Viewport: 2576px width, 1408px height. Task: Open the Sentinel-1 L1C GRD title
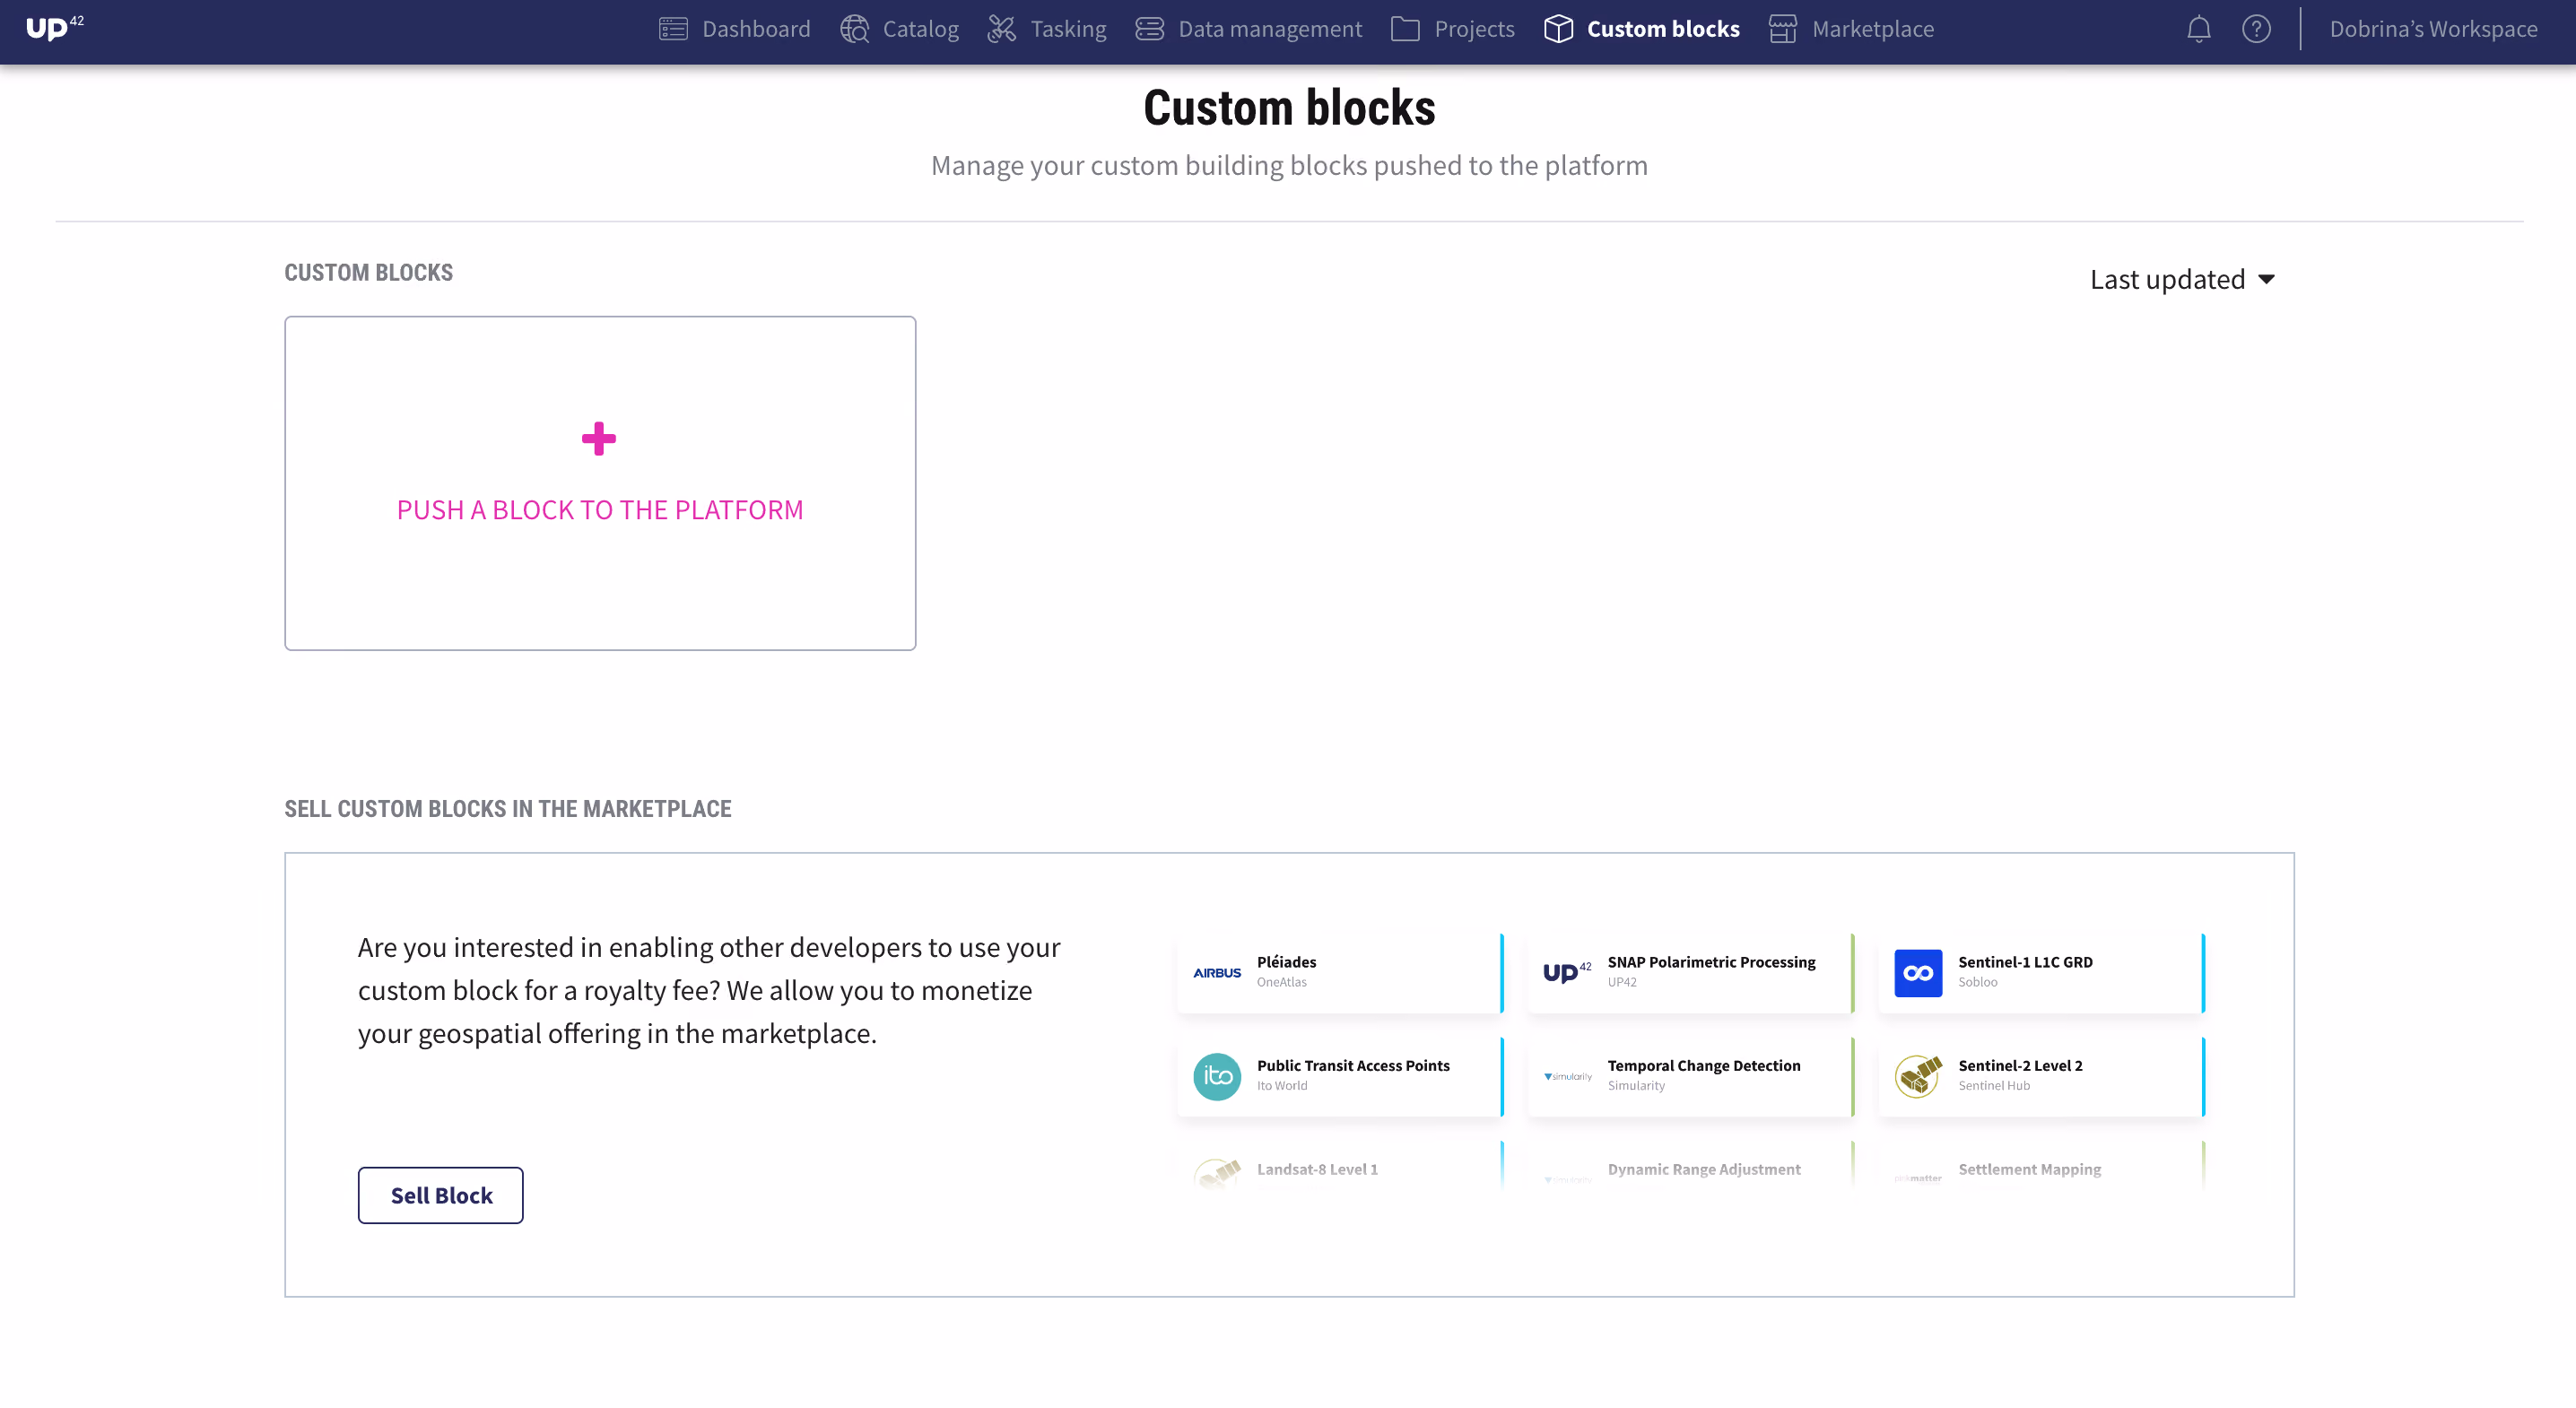point(2025,962)
